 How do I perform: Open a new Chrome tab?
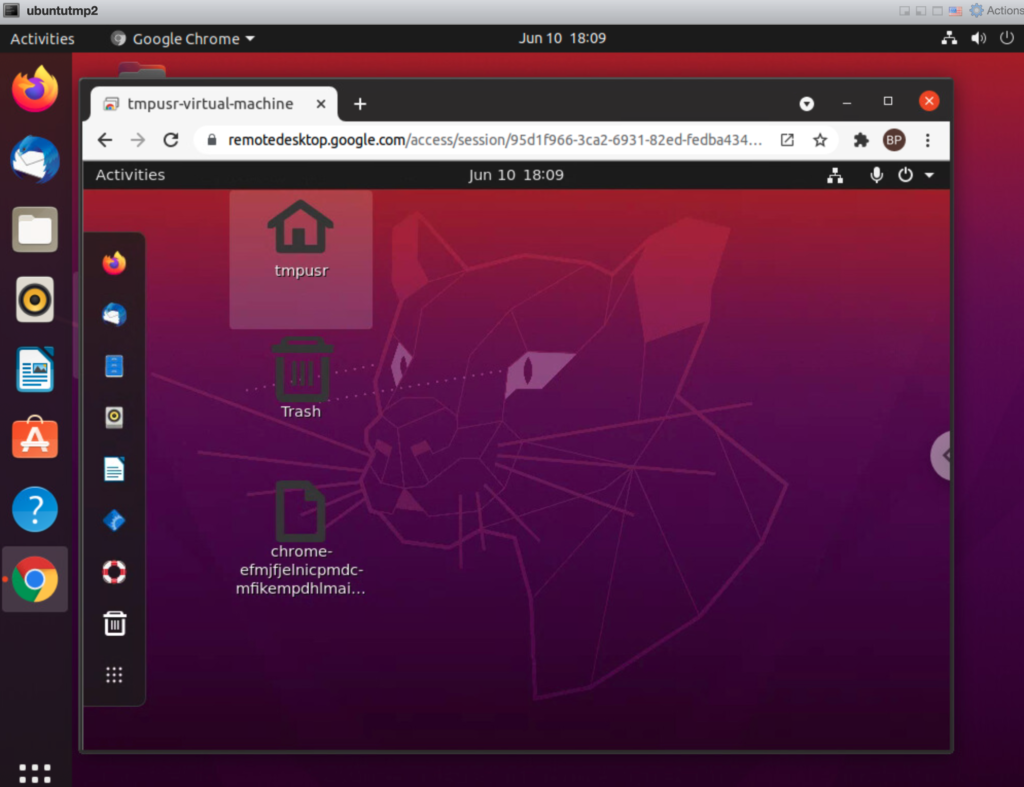(x=360, y=104)
